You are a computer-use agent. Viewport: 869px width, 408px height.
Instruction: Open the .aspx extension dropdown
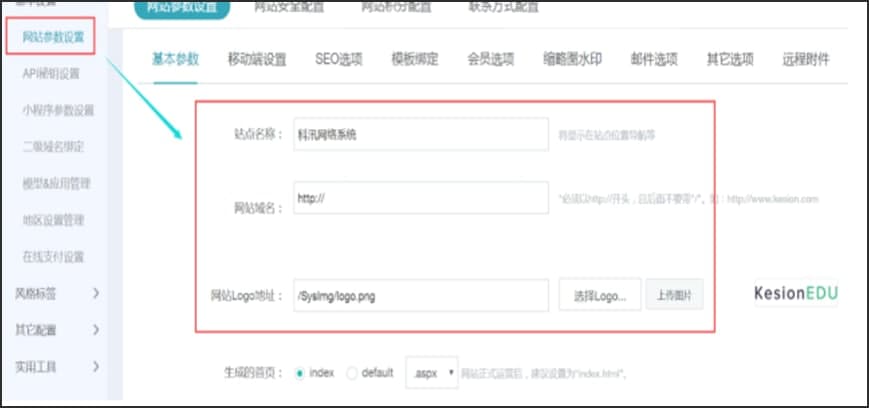pyautogui.click(x=432, y=373)
